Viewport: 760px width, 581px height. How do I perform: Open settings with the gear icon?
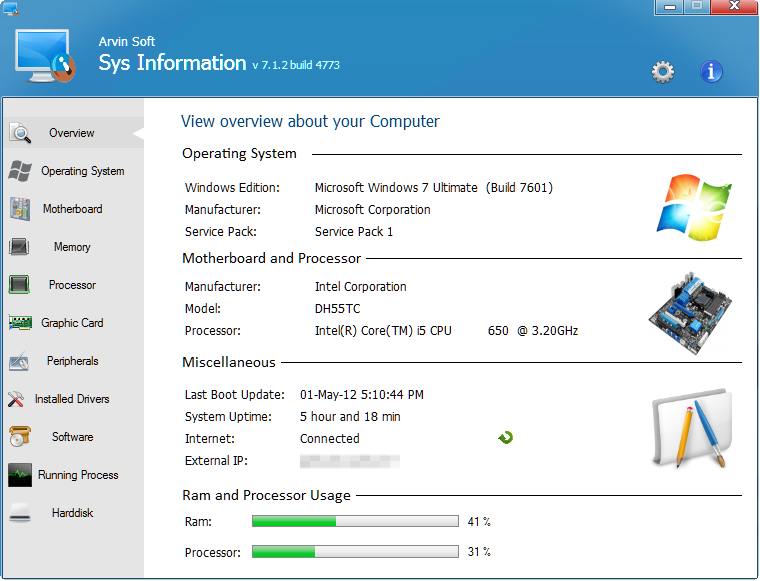point(662,72)
